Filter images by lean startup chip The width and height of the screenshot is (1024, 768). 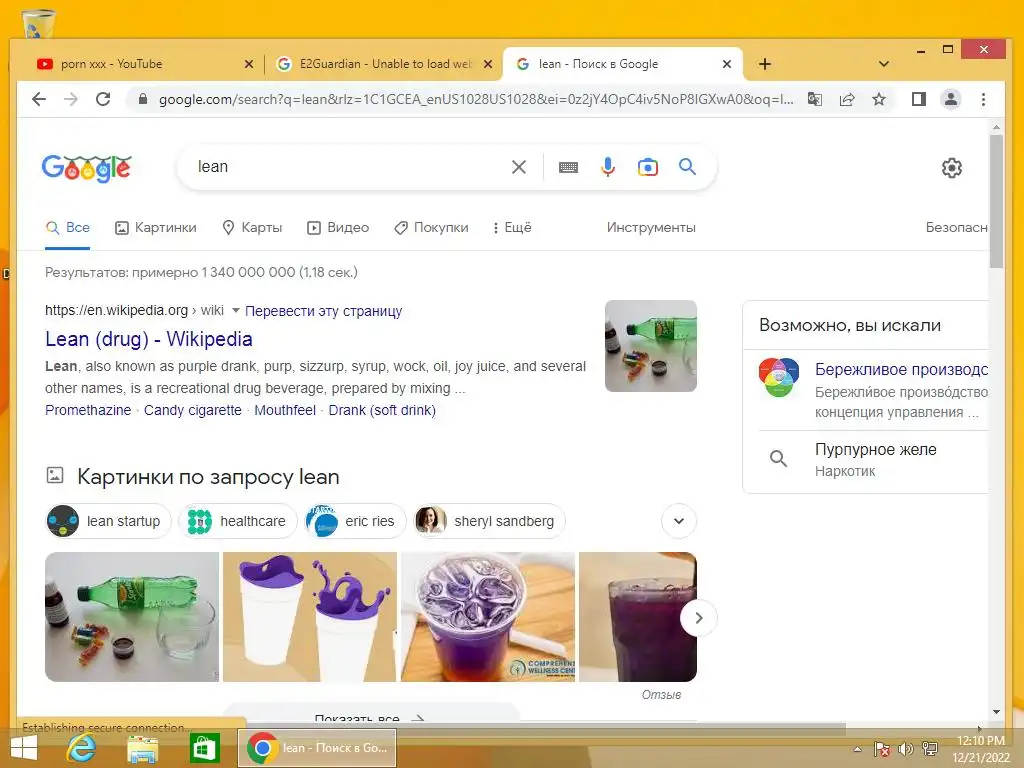tap(108, 521)
